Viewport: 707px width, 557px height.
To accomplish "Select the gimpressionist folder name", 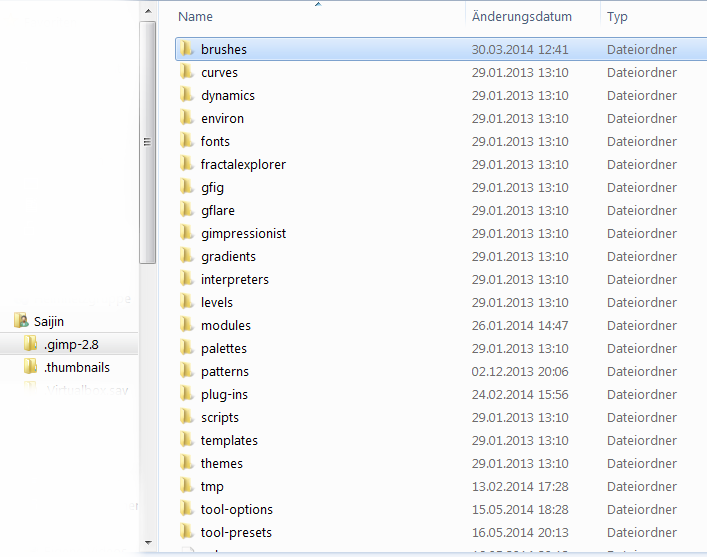I will 243,234.
